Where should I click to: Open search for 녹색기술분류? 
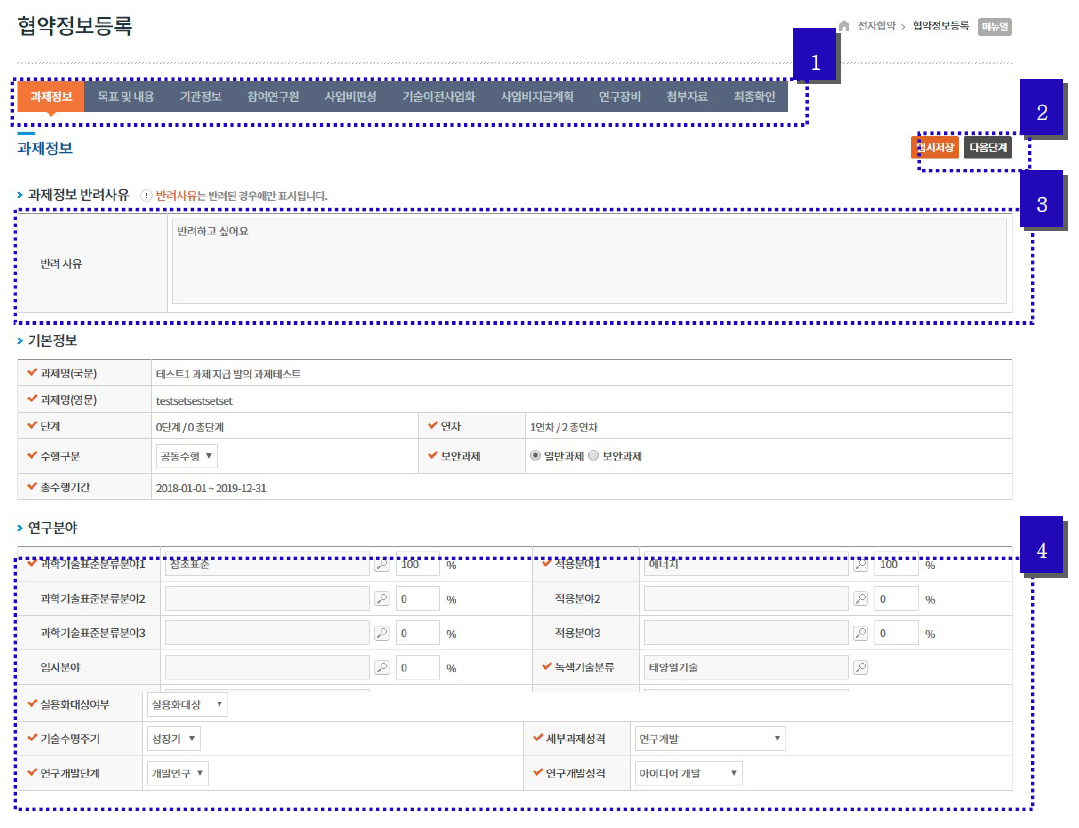click(x=860, y=668)
